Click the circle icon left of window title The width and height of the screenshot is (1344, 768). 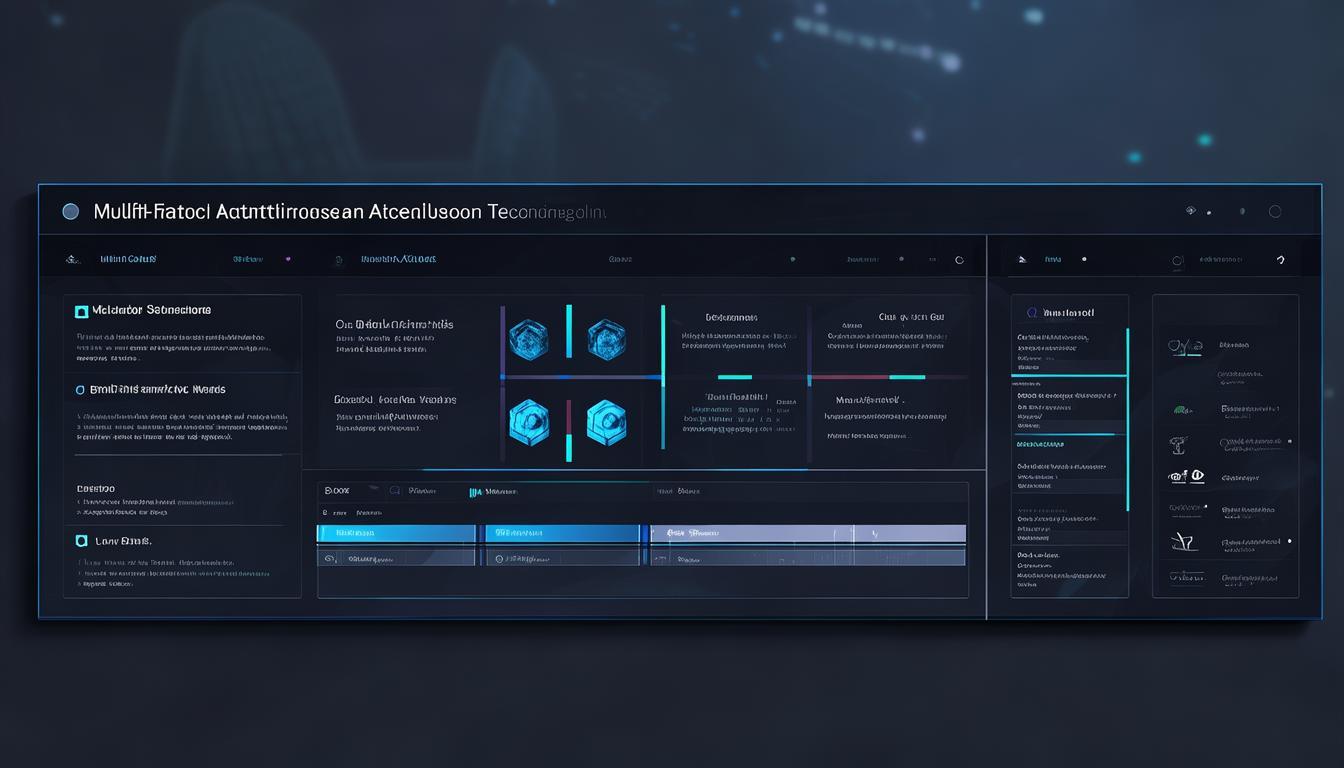coord(70,211)
